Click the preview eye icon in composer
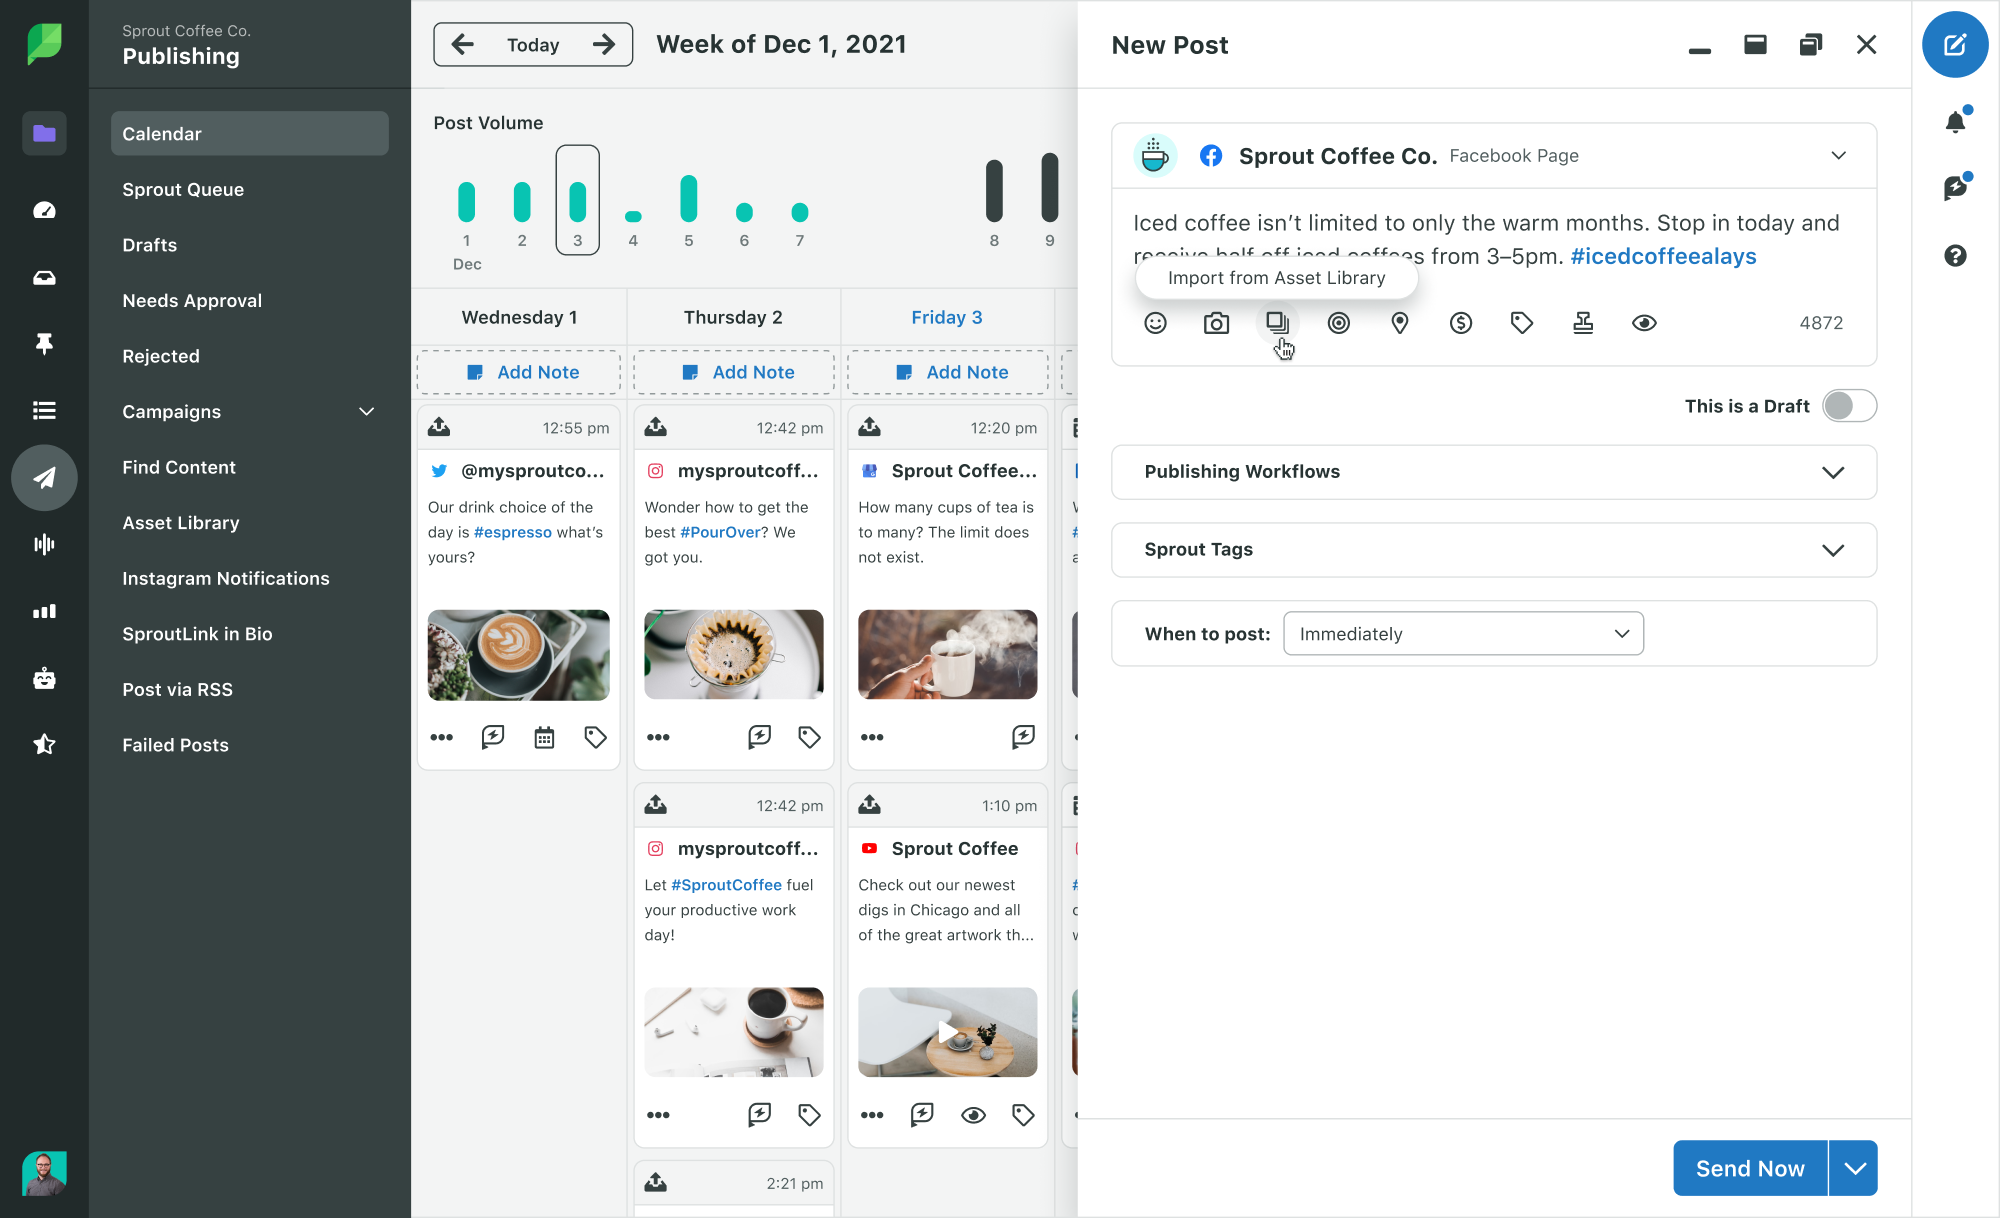This screenshot has width=2000, height=1218. click(x=1644, y=323)
